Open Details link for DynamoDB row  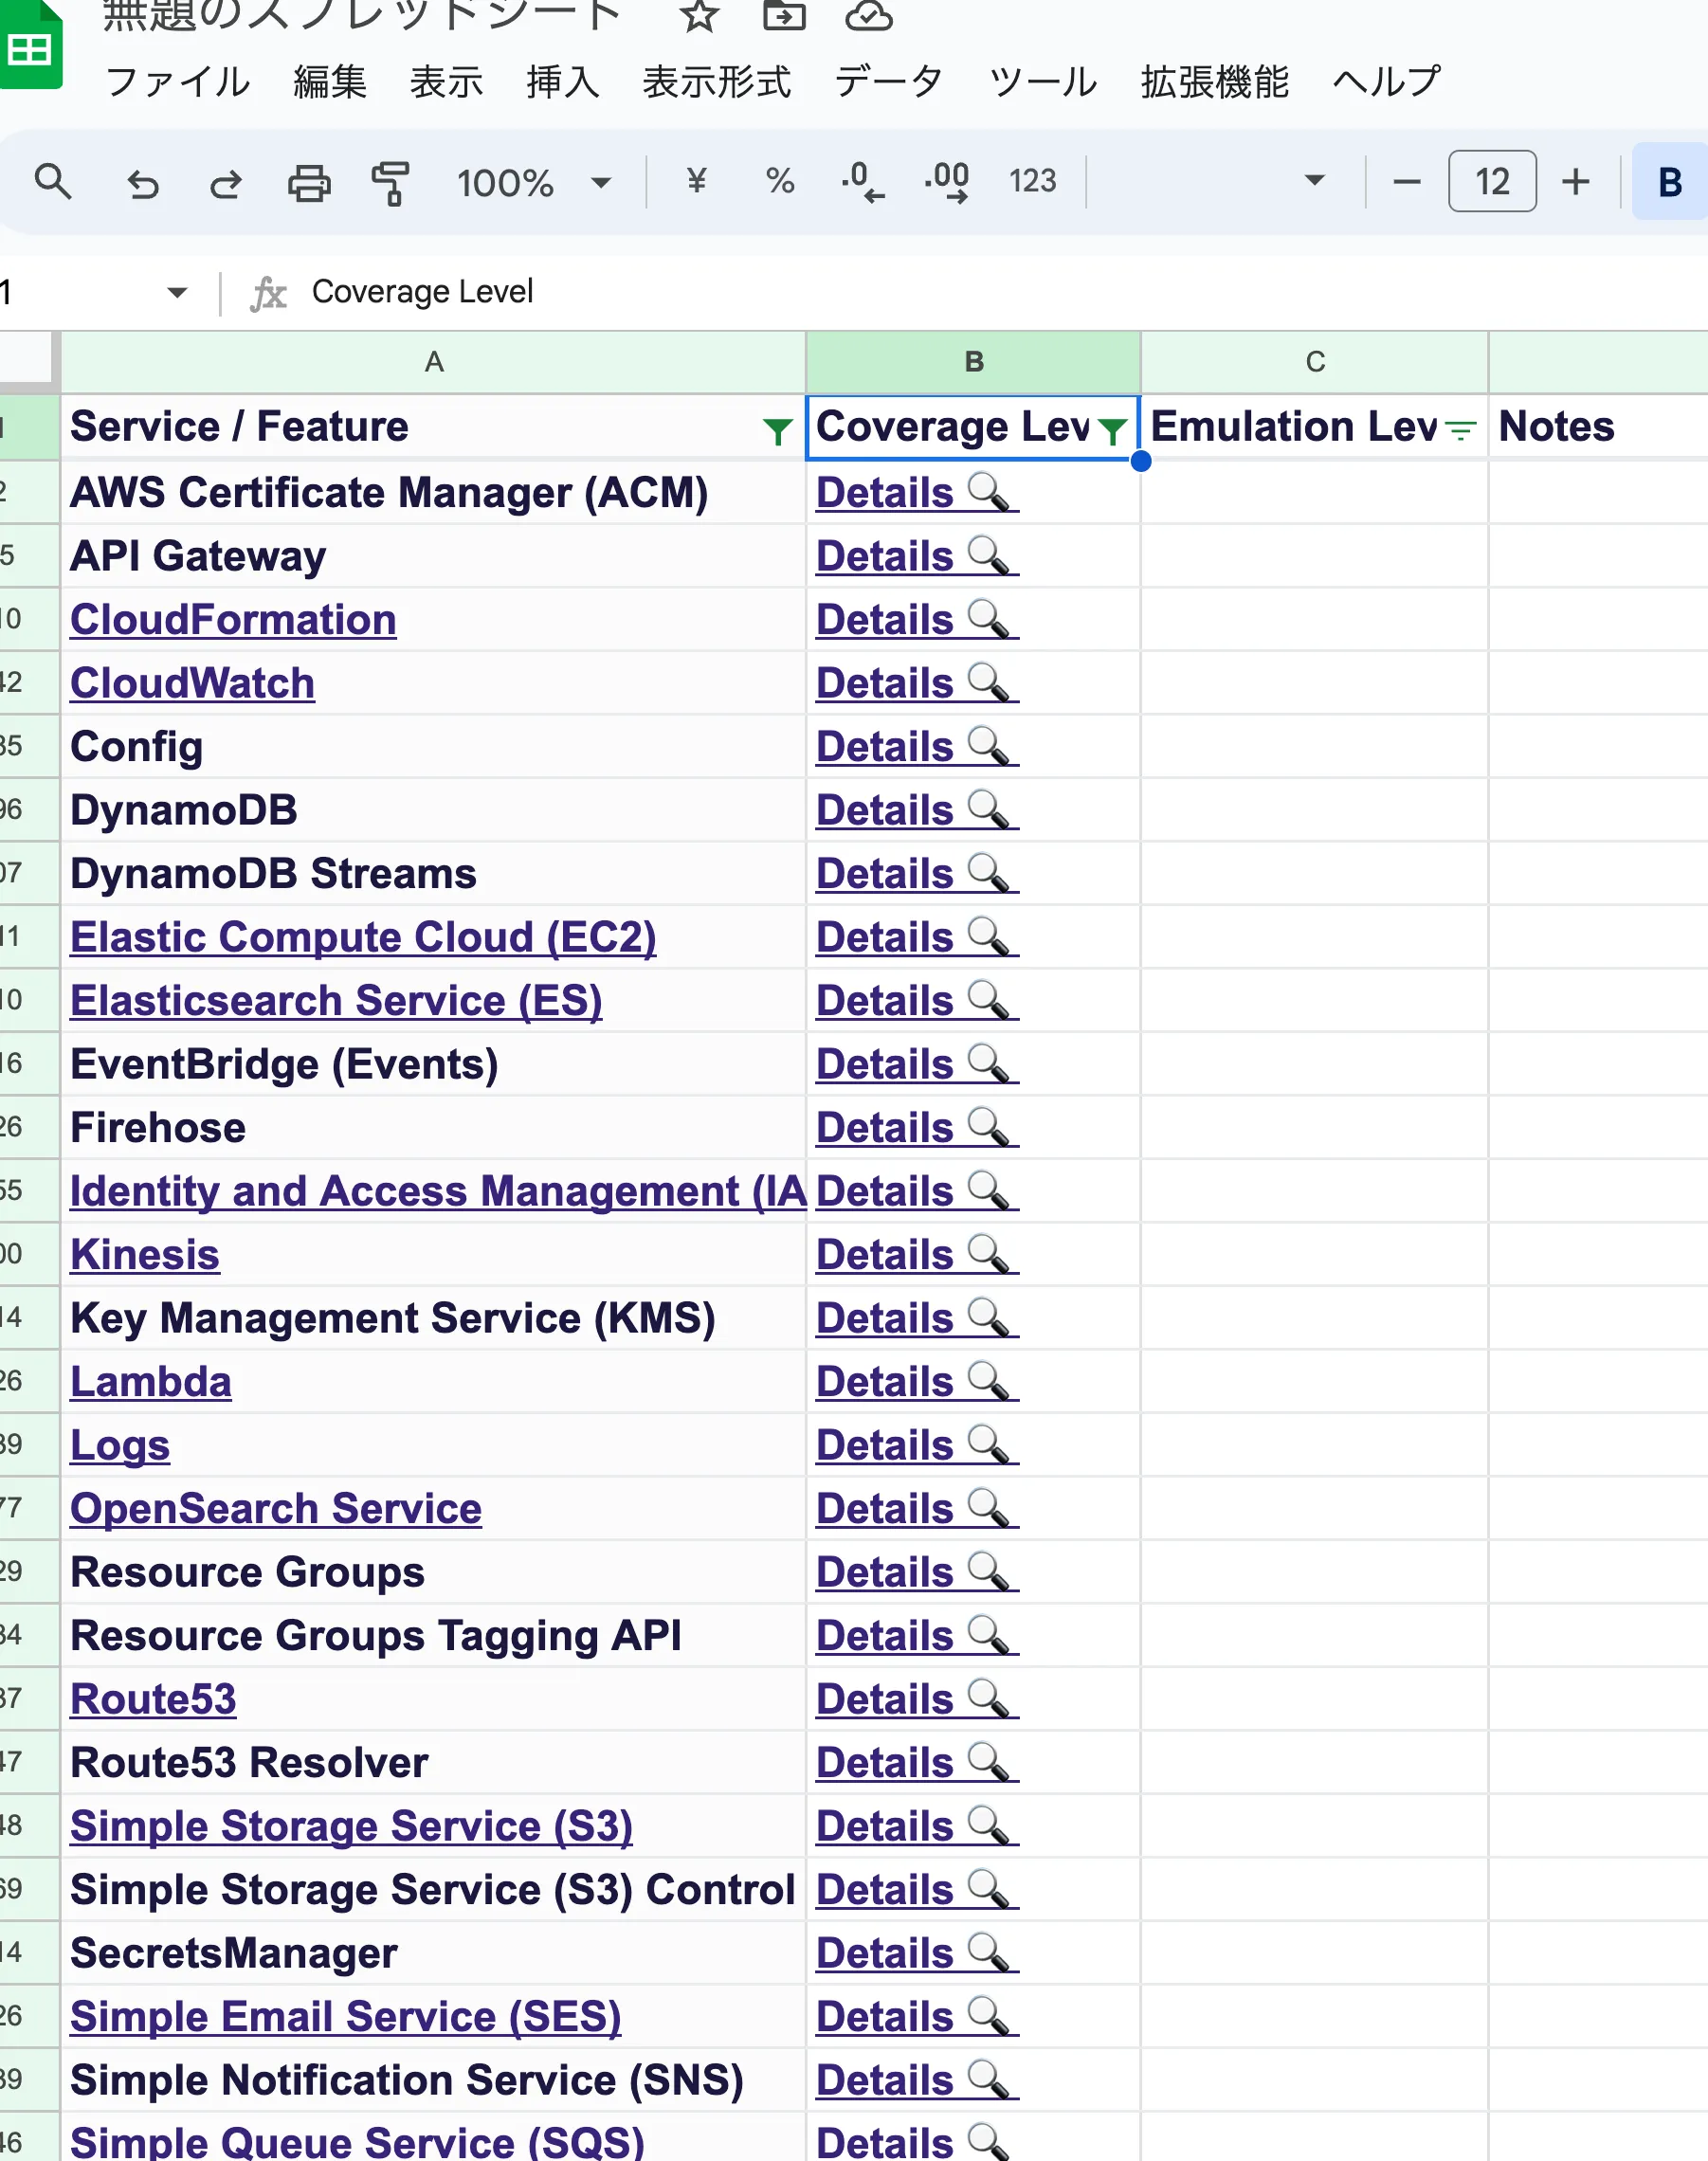[915, 810]
